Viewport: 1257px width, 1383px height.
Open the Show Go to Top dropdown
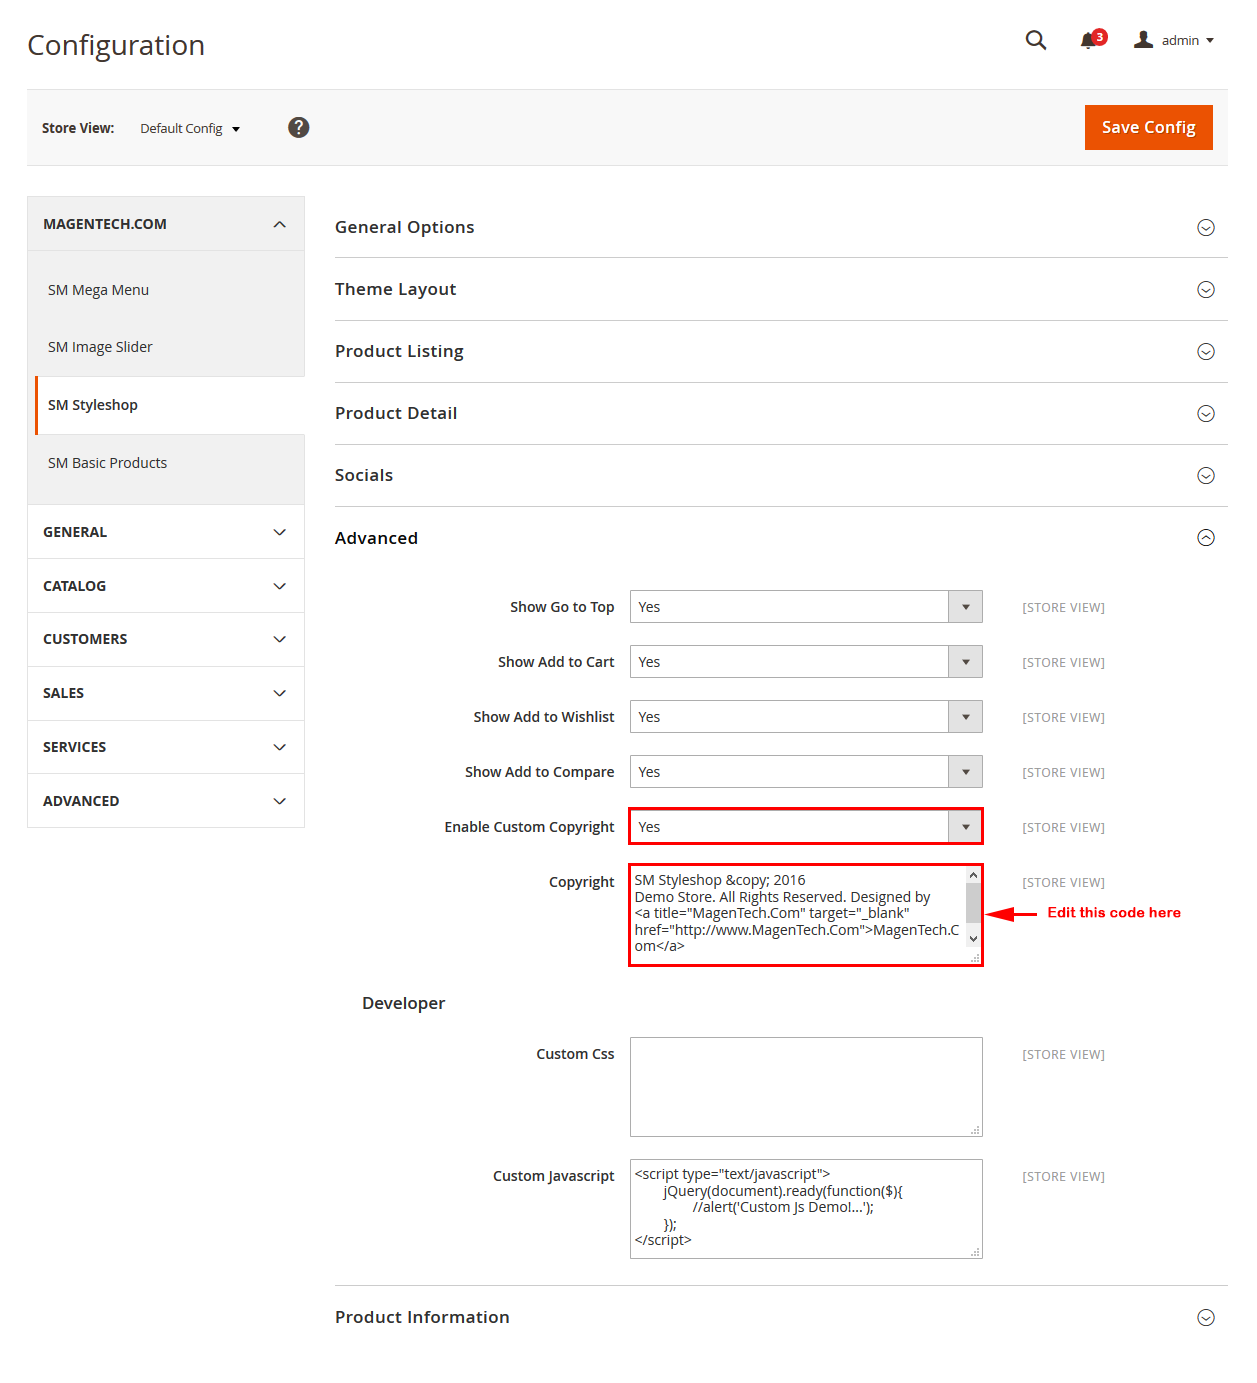[x=805, y=607]
